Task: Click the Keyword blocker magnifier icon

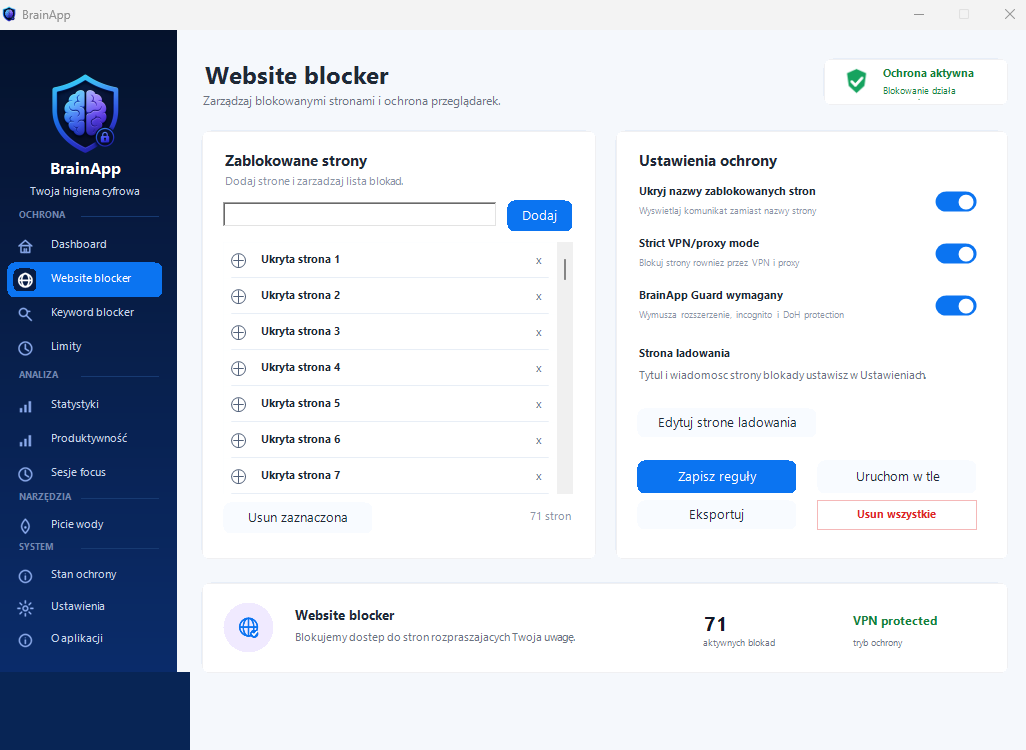Action: 26,314
